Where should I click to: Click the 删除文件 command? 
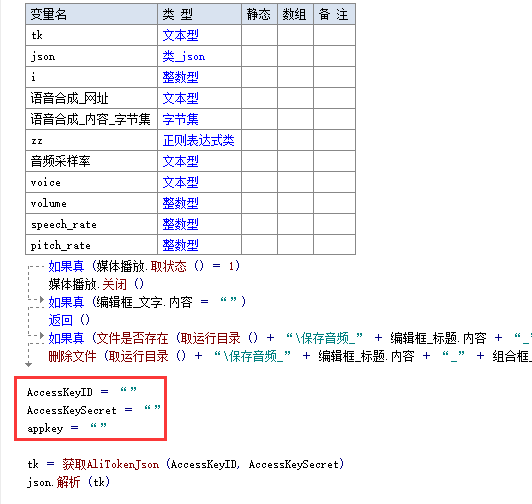coord(72,356)
